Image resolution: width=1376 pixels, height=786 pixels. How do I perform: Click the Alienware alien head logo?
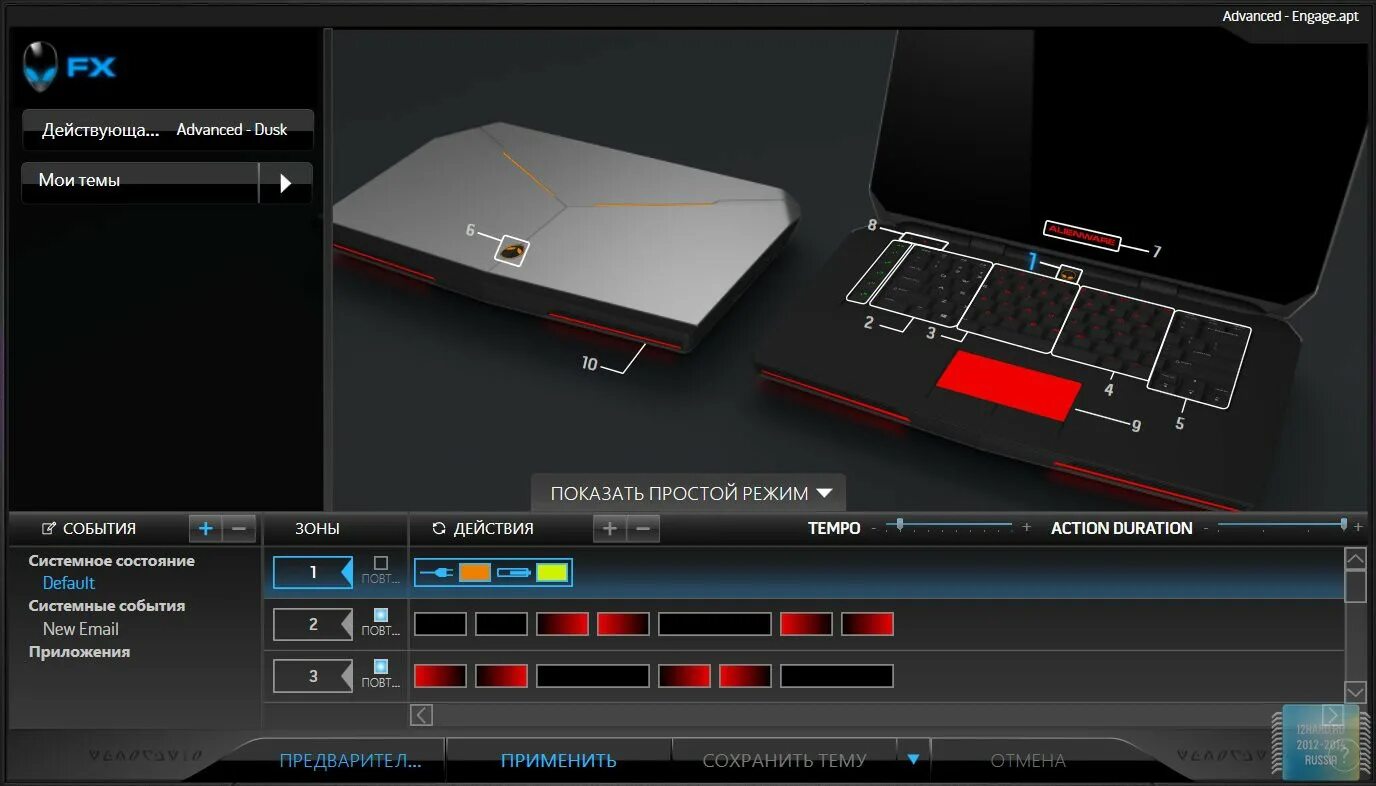(42, 66)
